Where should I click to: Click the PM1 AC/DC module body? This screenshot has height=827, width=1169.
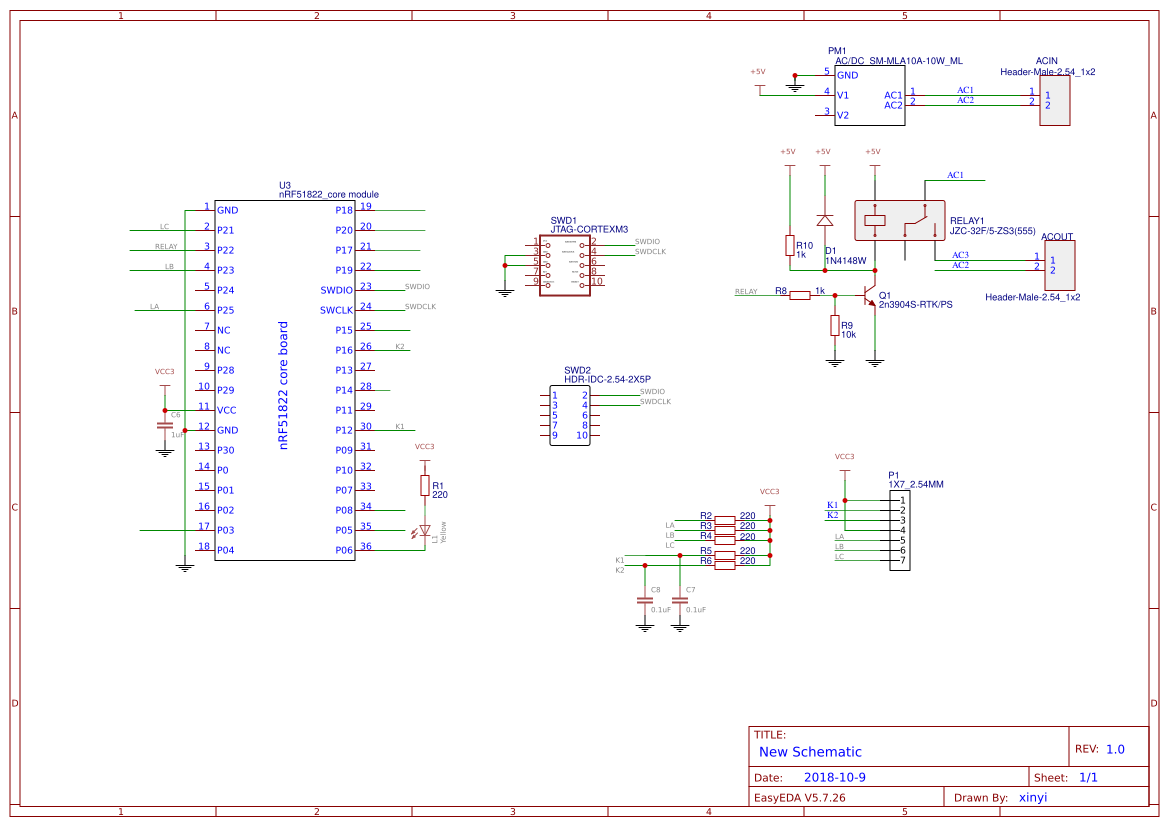pos(869,95)
